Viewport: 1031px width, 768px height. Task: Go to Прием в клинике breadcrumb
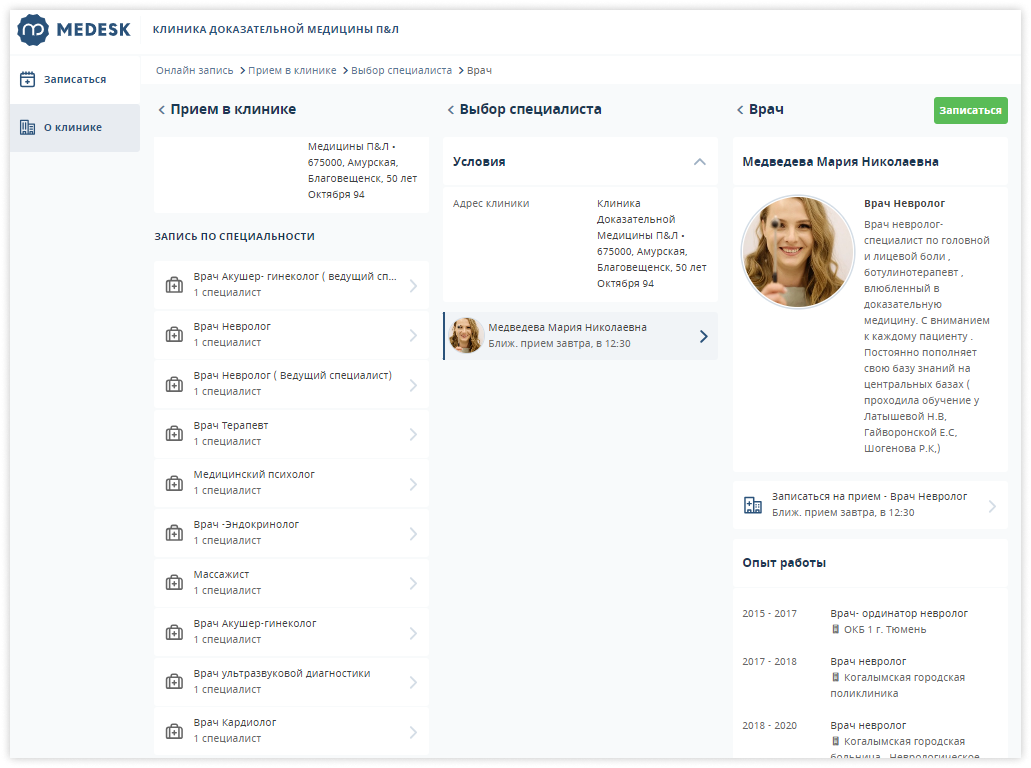[292, 70]
